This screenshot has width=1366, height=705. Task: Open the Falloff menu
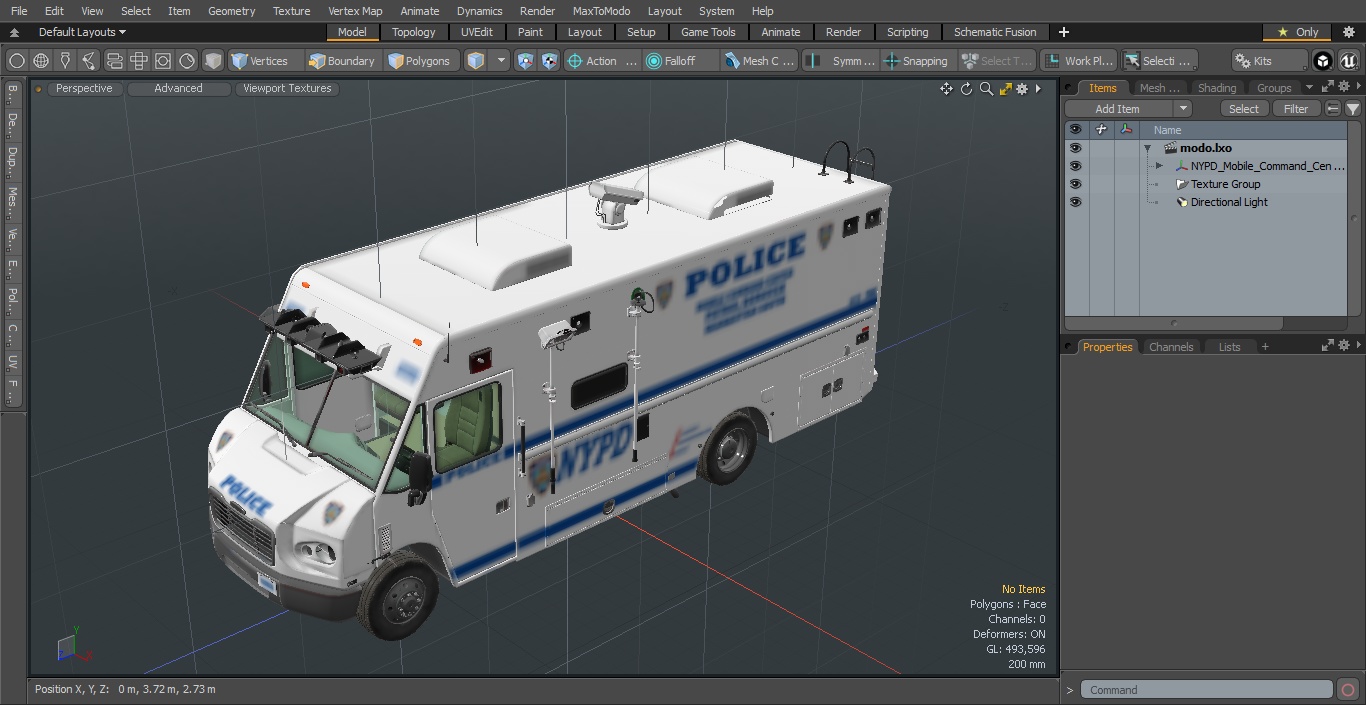pyautogui.click(x=680, y=61)
